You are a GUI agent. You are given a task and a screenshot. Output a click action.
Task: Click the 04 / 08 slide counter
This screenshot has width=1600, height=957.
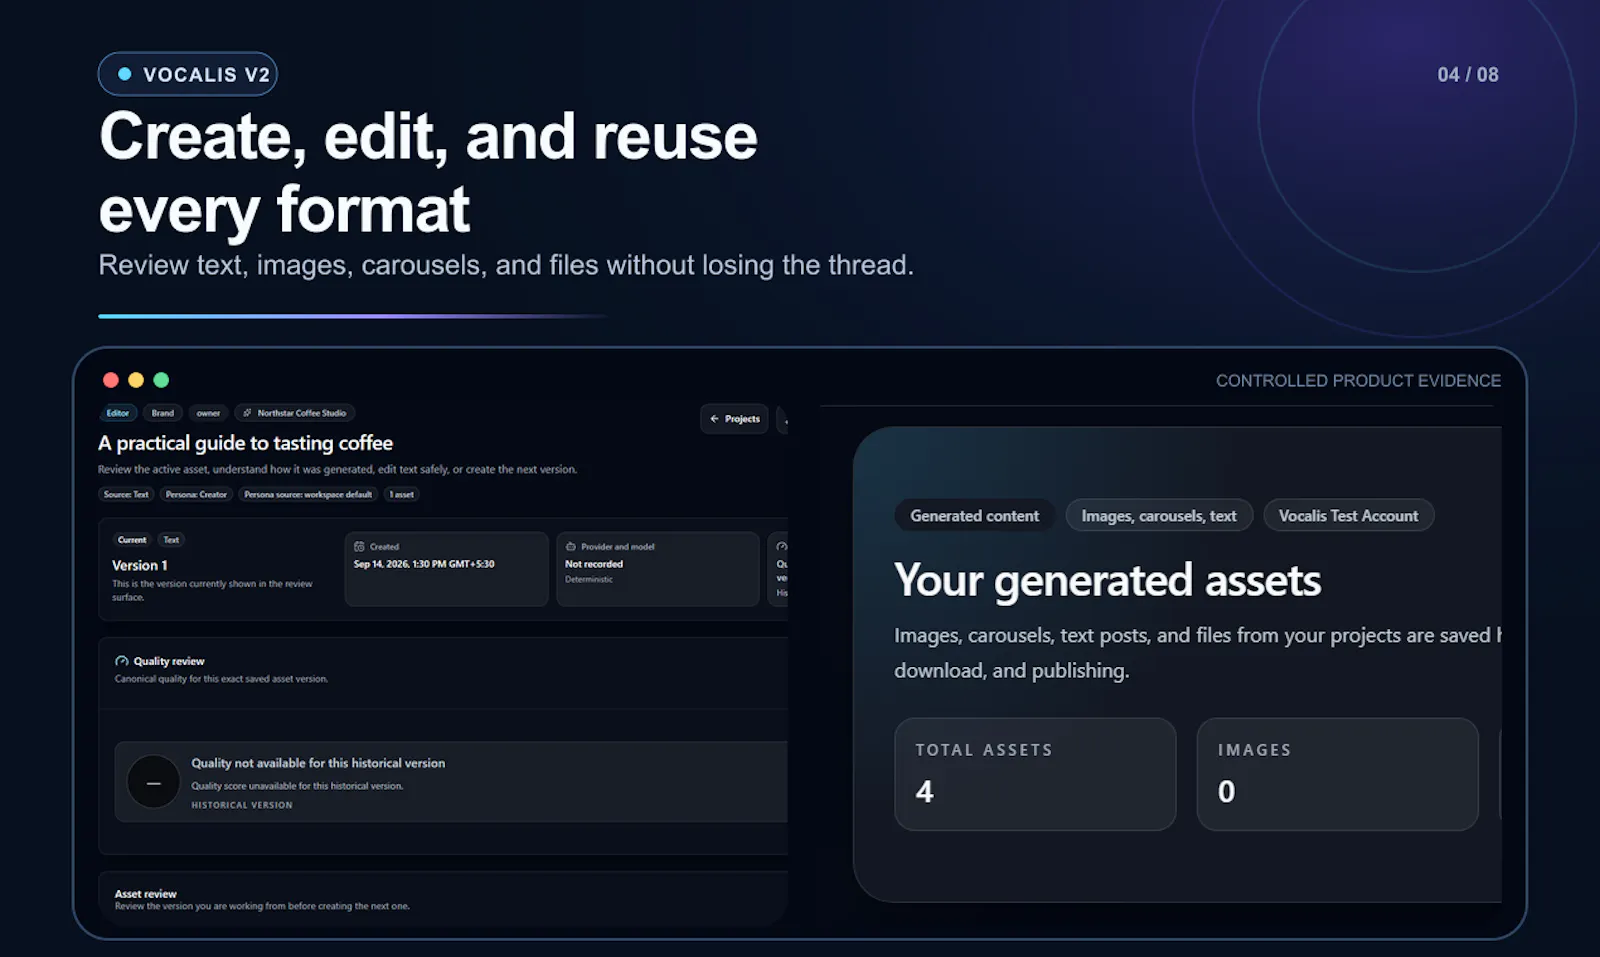pos(1468,75)
